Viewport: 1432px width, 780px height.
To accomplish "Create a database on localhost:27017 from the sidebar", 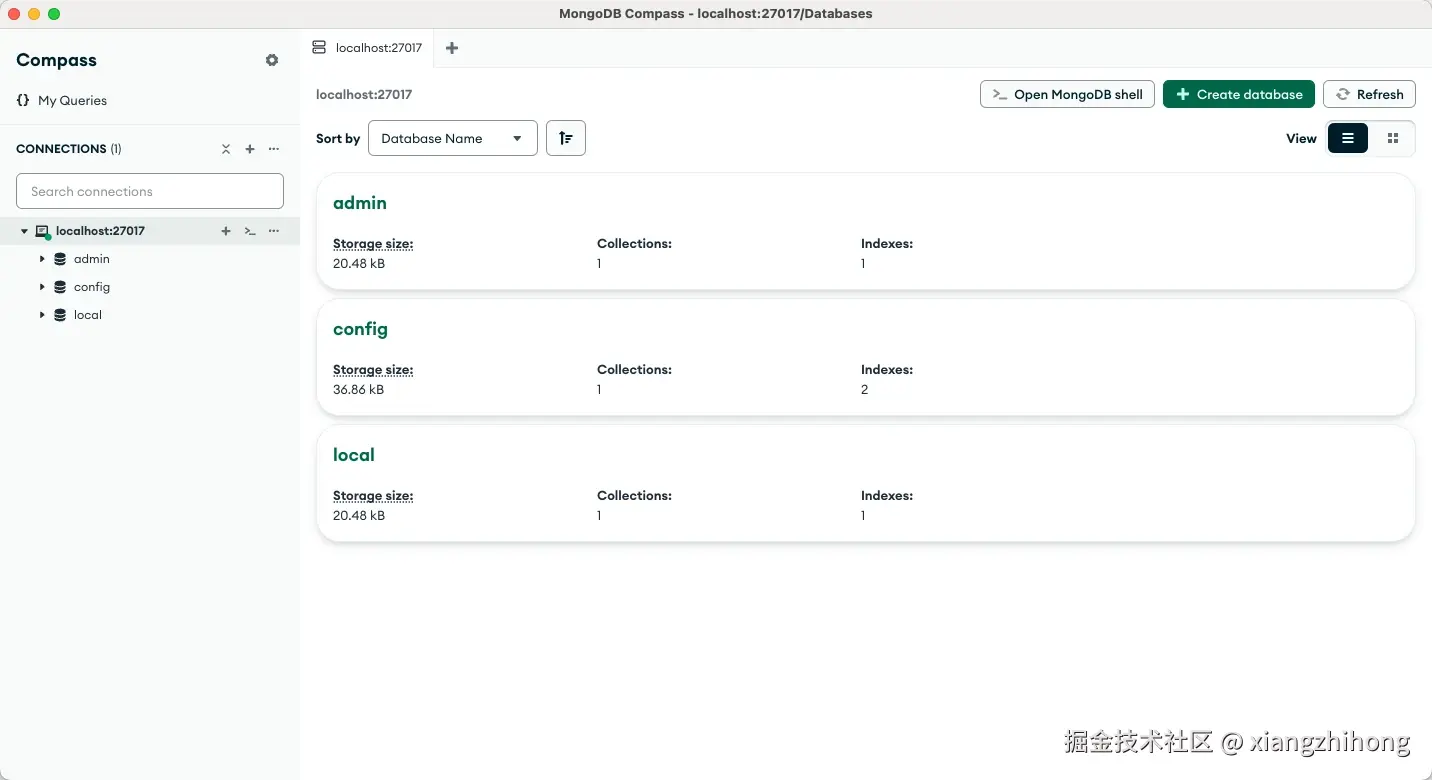I will point(226,231).
